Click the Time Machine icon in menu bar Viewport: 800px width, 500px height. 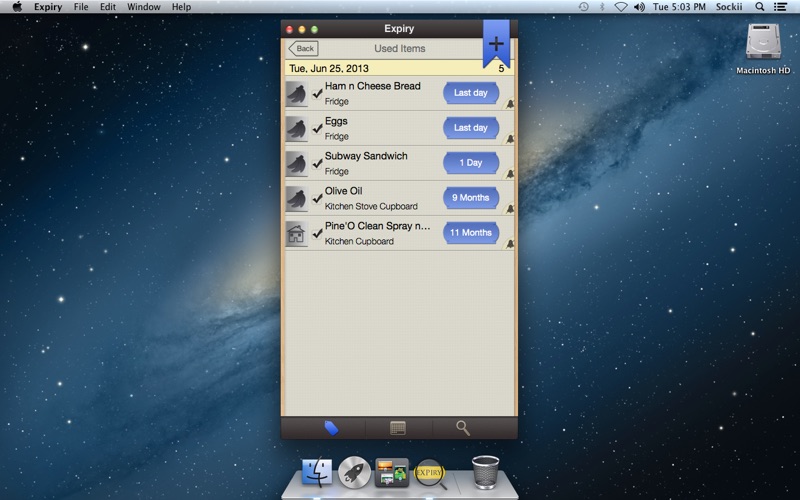(583, 7)
